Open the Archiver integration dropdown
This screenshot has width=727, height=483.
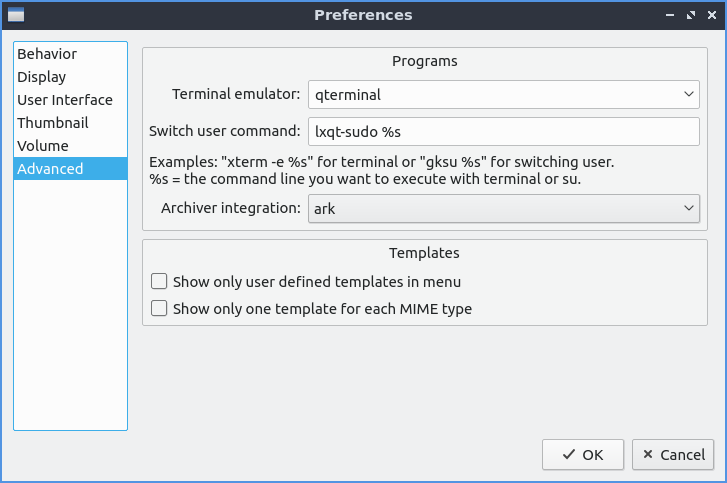(x=503, y=208)
